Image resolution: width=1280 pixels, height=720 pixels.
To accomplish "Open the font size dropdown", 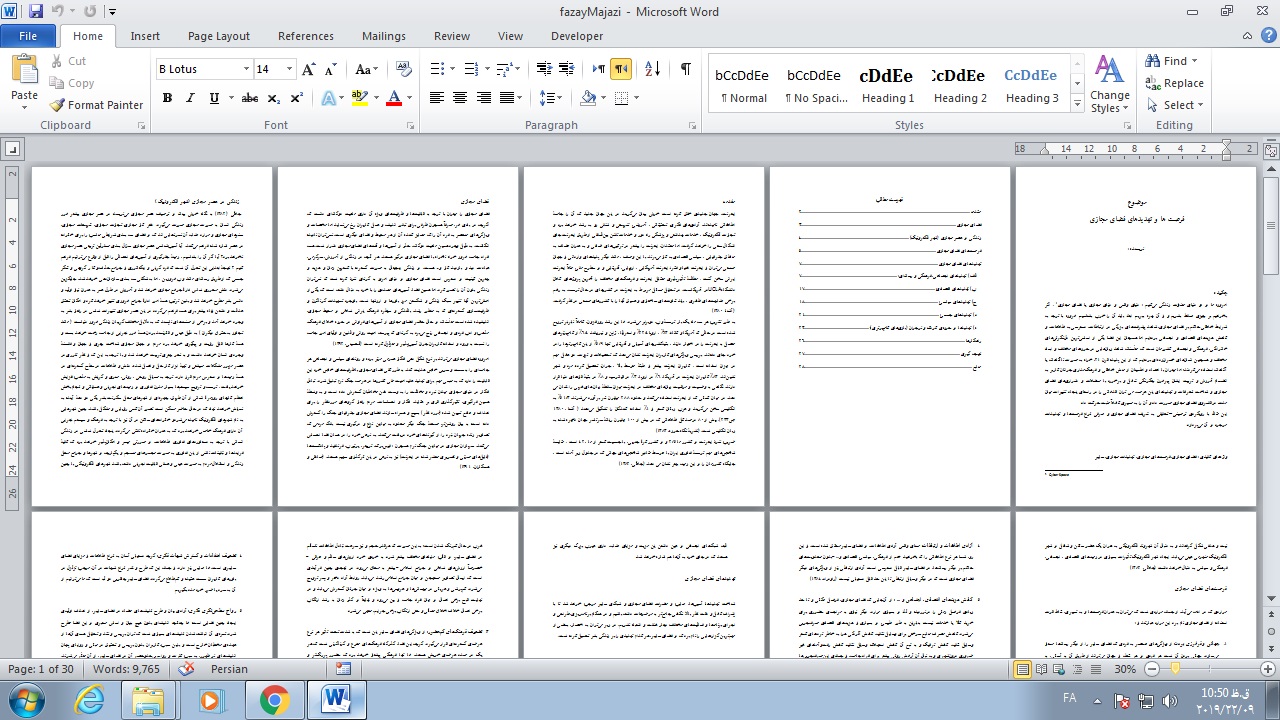I will pyautogui.click(x=290, y=69).
